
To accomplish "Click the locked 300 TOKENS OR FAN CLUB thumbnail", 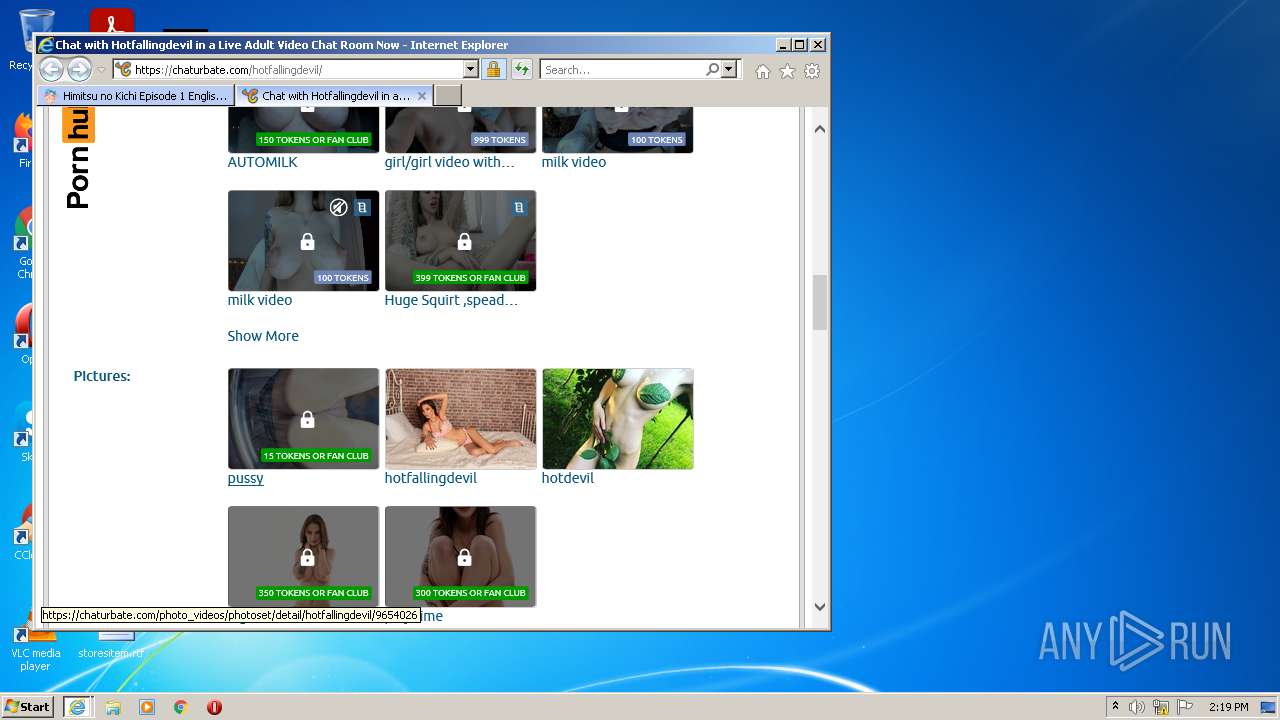I will 460,556.
